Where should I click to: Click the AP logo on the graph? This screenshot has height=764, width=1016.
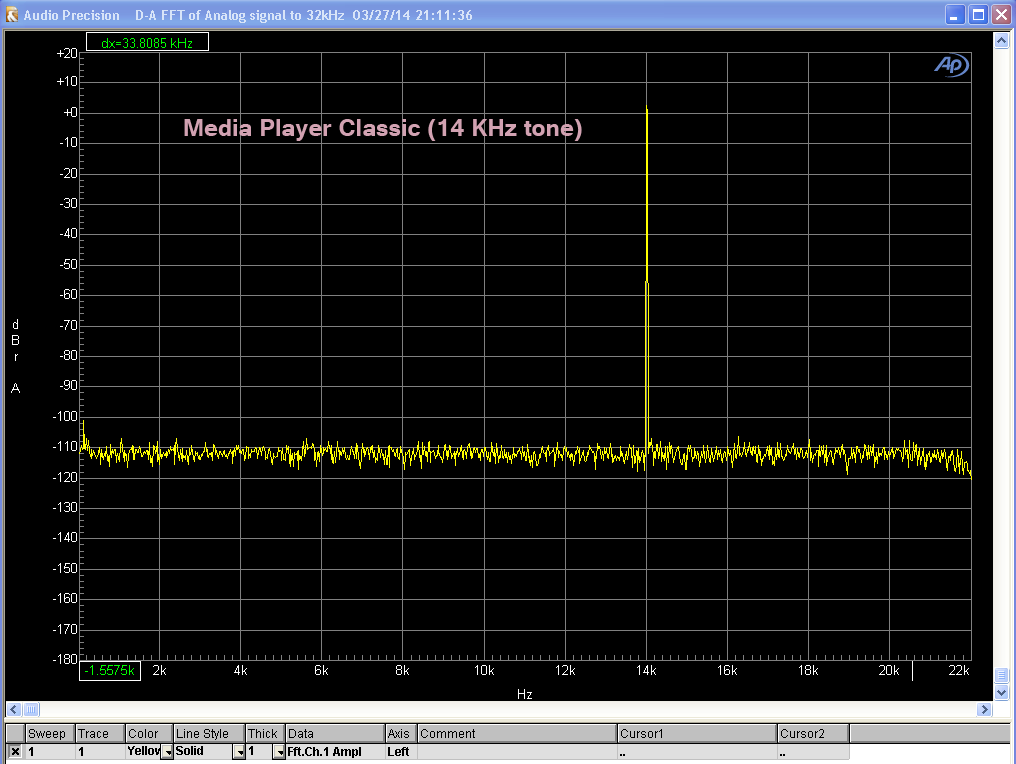pyautogui.click(x=949, y=64)
